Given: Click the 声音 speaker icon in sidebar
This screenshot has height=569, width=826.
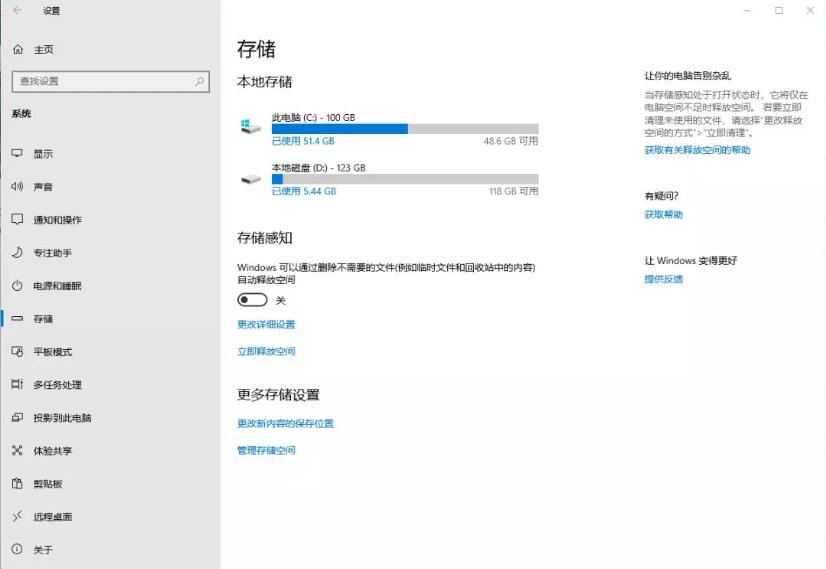Looking at the screenshot, I should pos(17,186).
